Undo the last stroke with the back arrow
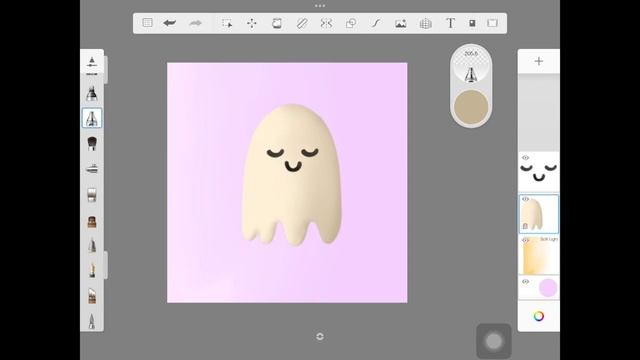The width and height of the screenshot is (640, 360). click(x=170, y=23)
